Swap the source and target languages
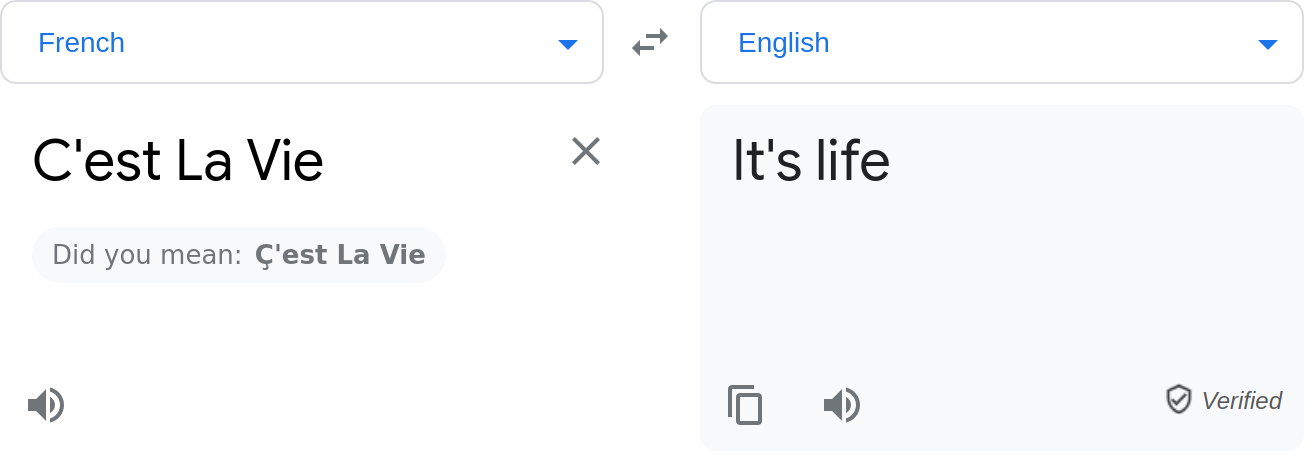The height and width of the screenshot is (461, 1314). coord(650,42)
